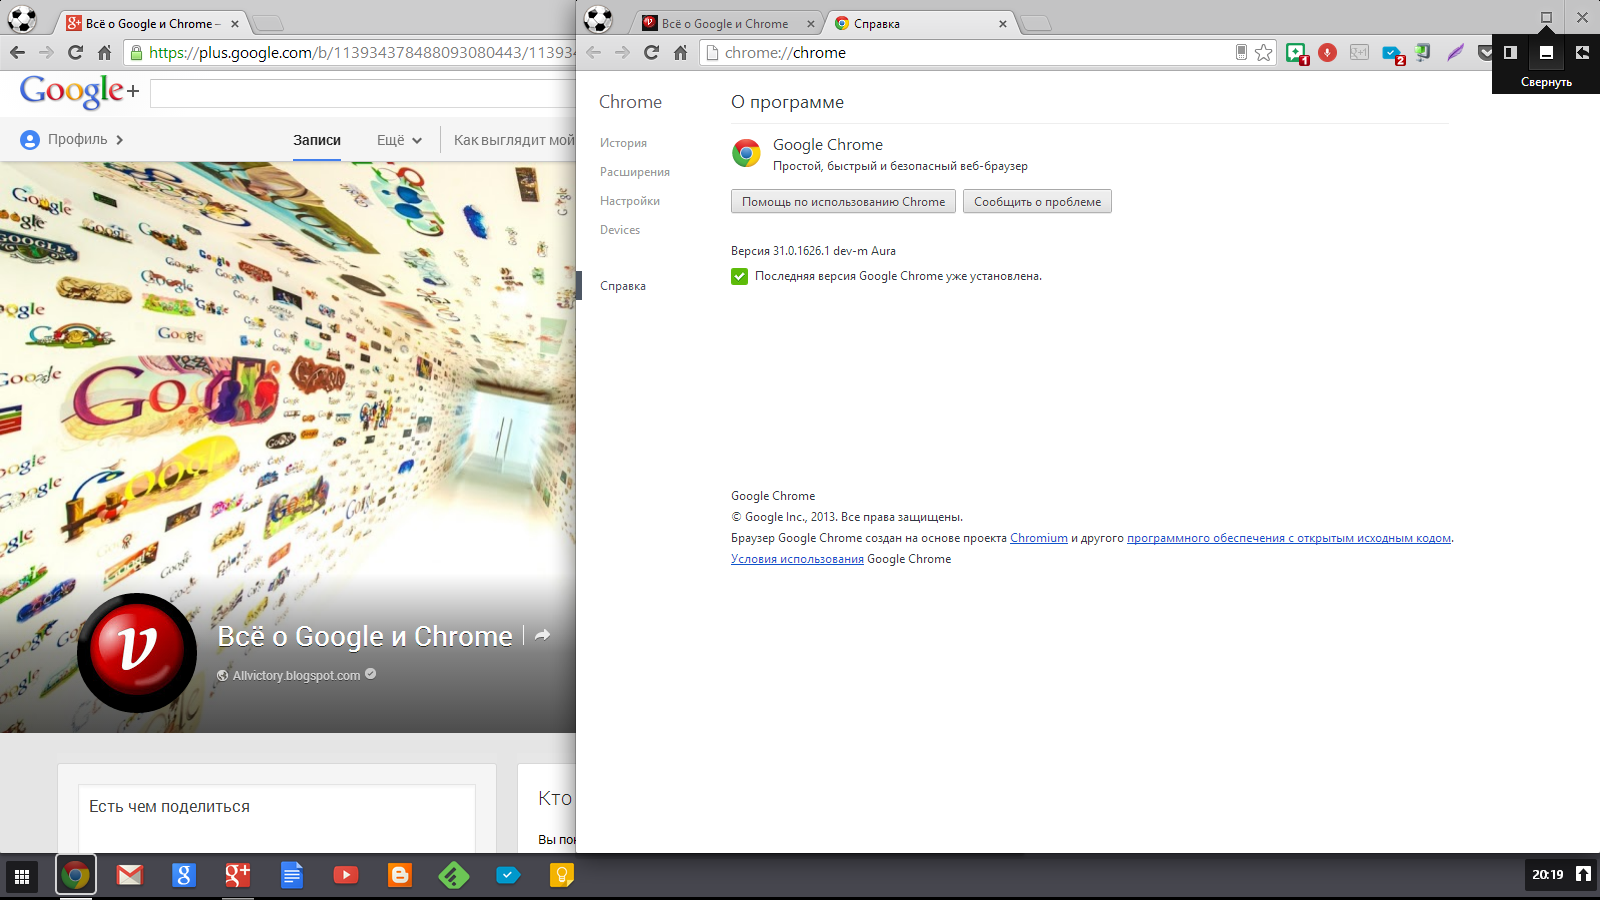
Task: Click the Версия 31.0.1626.1 dev-m Aura text
Action: point(813,251)
